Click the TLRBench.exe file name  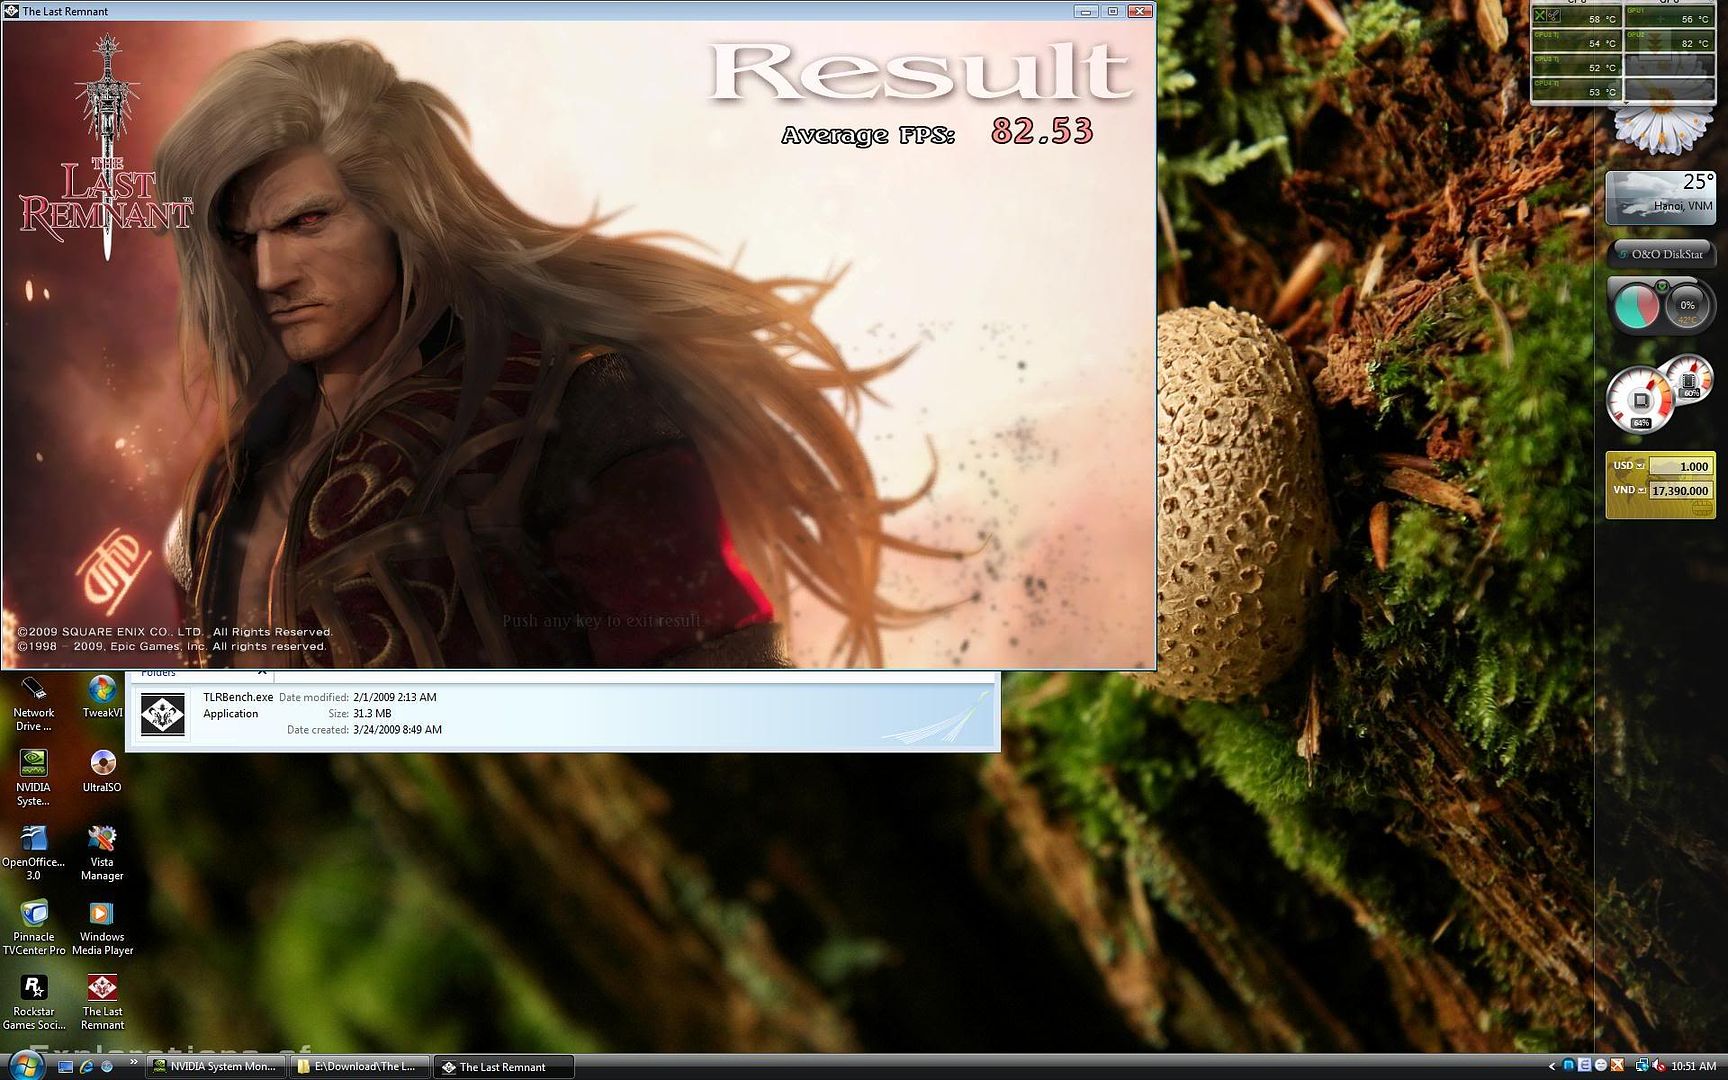[238, 697]
